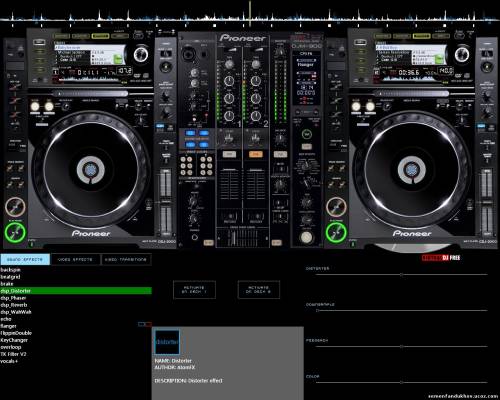The width and height of the screenshot is (500, 400).
Task: Click the mixer channel 1 MID EQ knob
Action: (229, 98)
